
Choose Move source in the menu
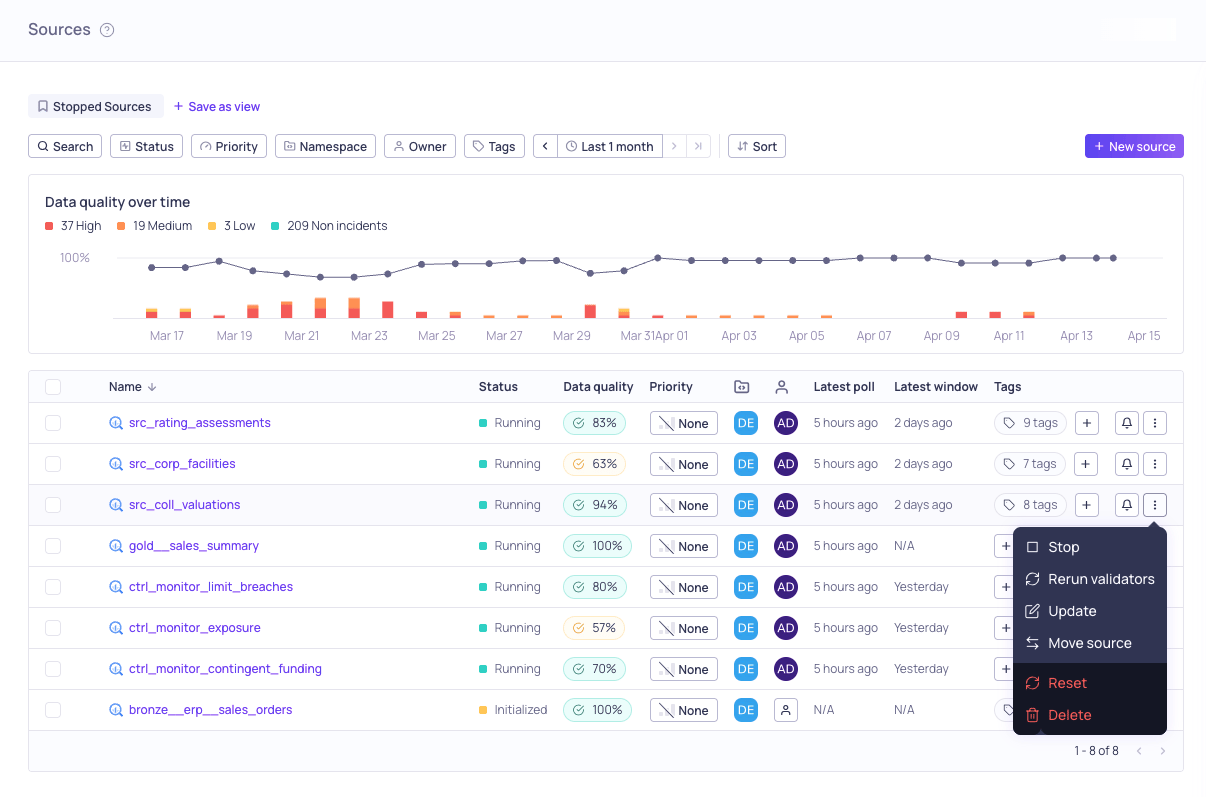pos(1090,643)
